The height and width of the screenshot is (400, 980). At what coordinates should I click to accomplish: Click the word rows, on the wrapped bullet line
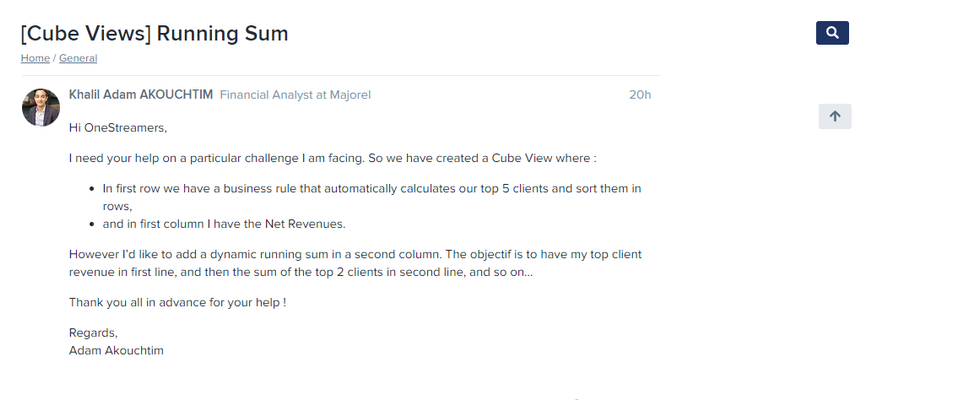[x=118, y=206]
